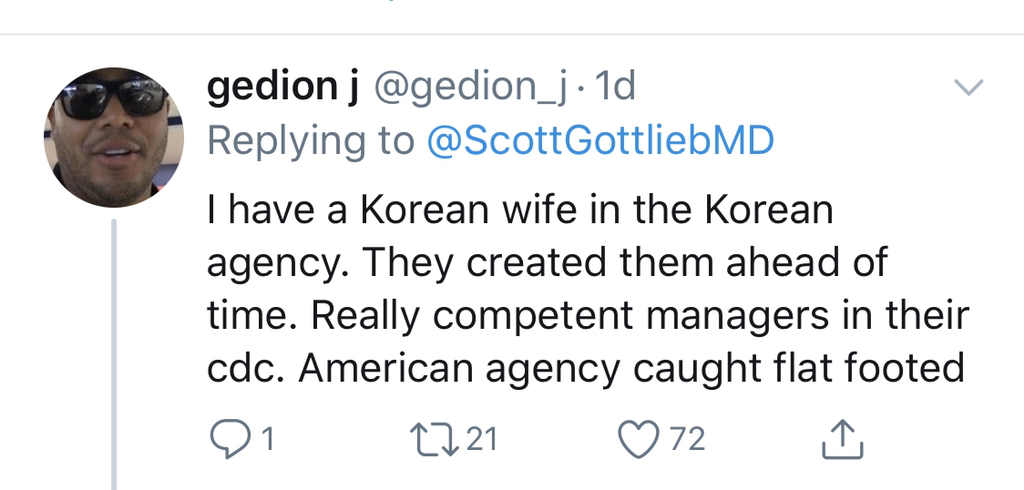Viewport: 1024px width, 490px height.
Task: Tap the line "agency. They created them ahead of"
Action: pos(546,265)
